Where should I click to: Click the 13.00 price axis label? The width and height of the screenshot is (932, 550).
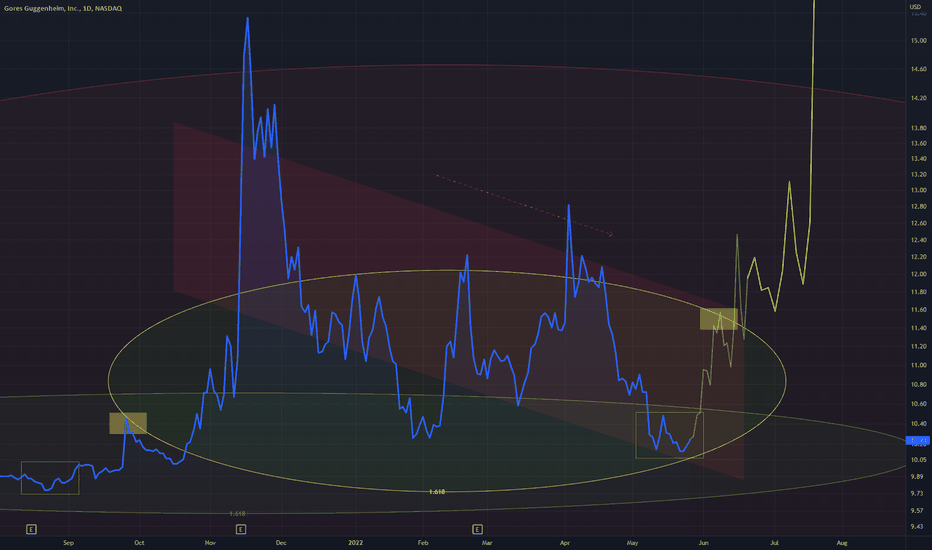(918, 190)
